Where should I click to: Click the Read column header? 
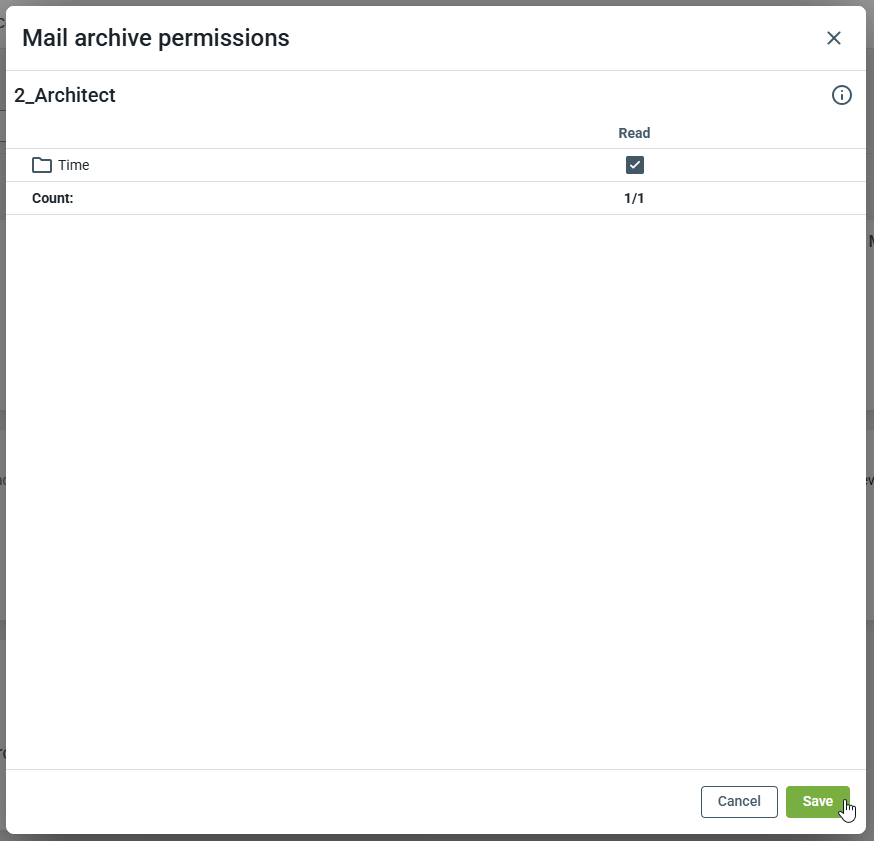tap(634, 133)
